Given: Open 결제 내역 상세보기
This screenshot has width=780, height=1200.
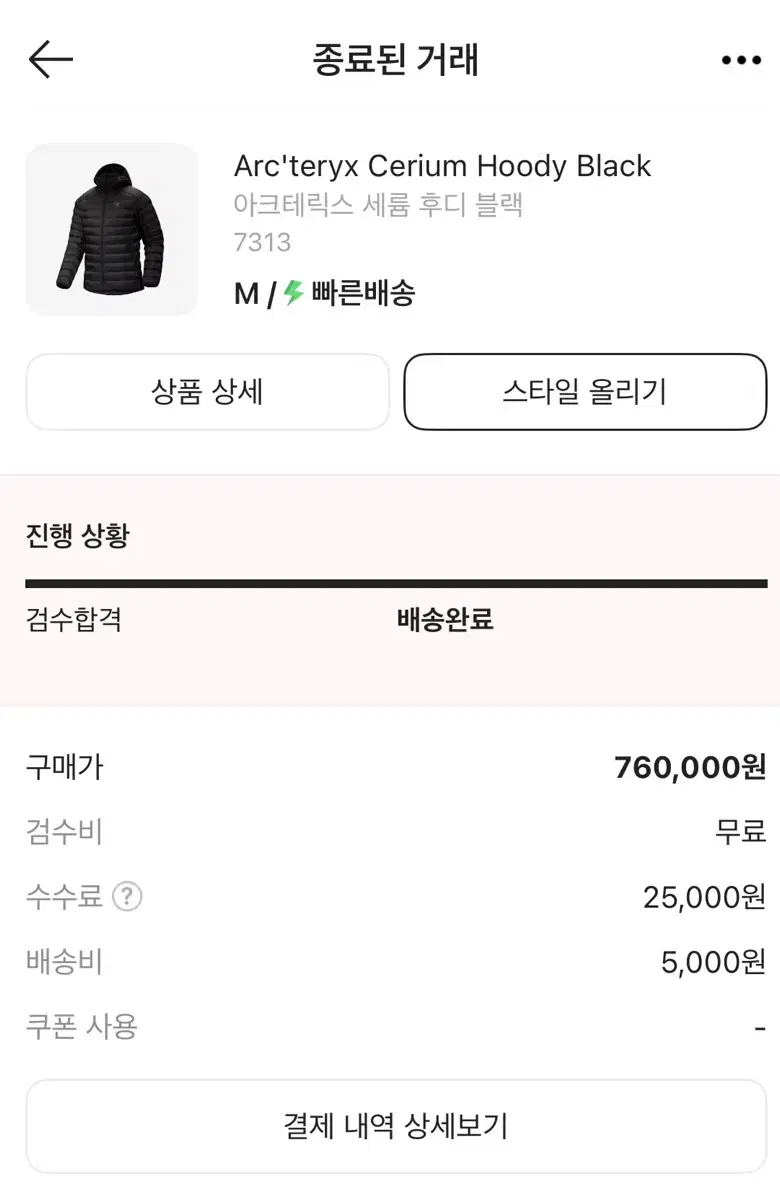Looking at the screenshot, I should pyautogui.click(x=396, y=1126).
